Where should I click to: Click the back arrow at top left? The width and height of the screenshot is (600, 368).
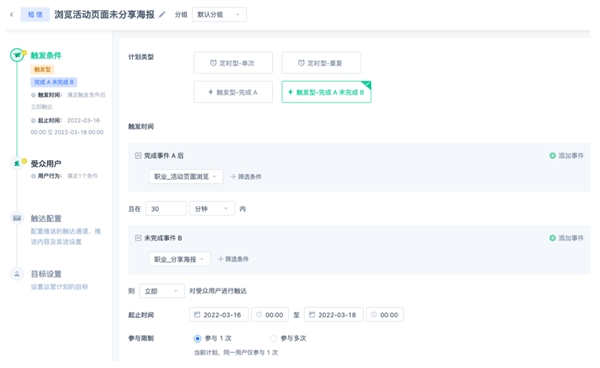click(11, 15)
